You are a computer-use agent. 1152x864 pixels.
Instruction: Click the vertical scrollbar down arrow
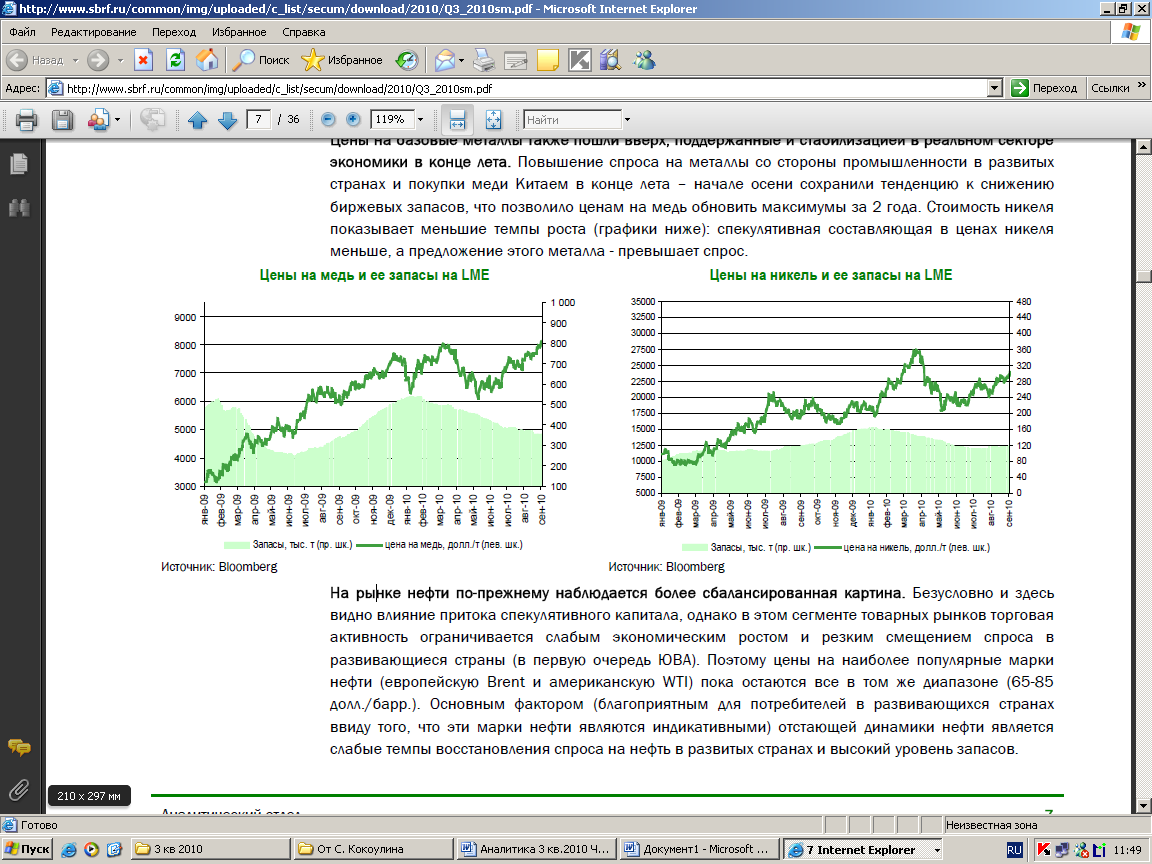click(1143, 806)
